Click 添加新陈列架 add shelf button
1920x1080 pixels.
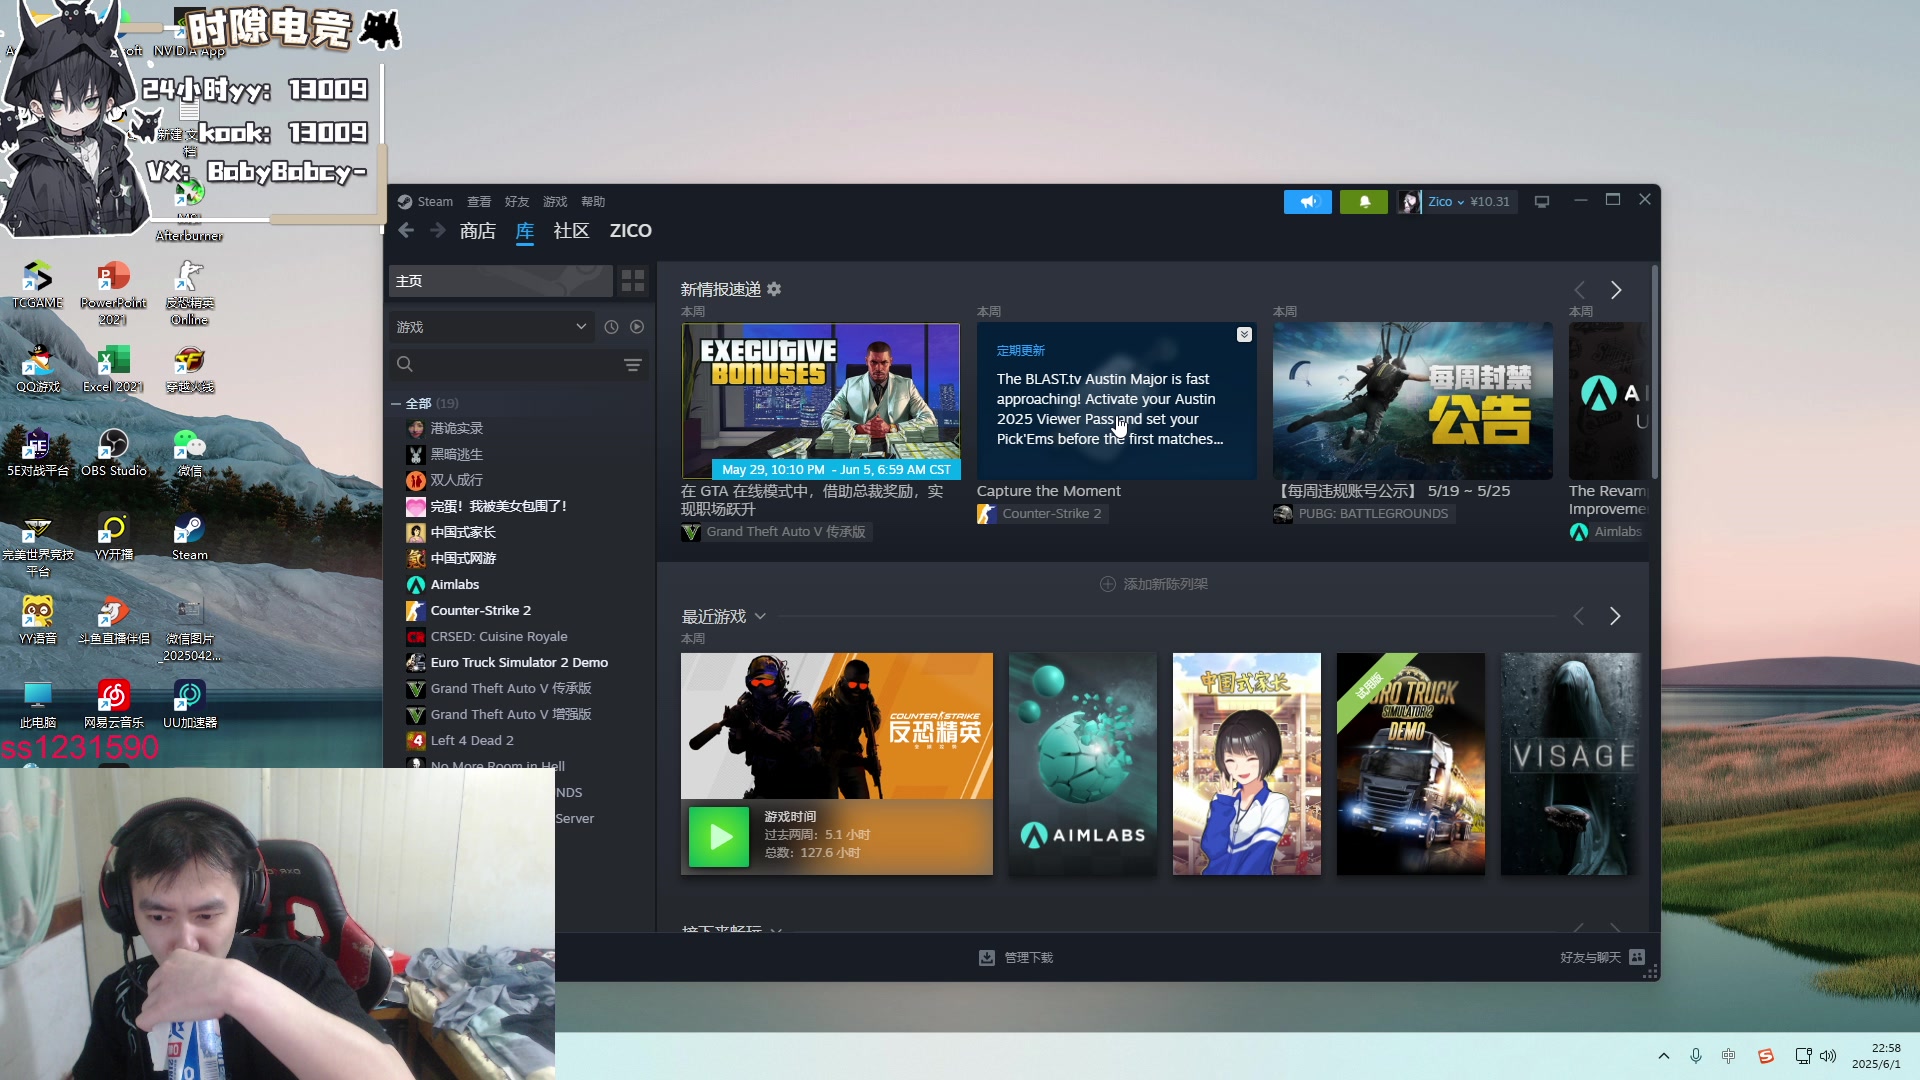[x=1153, y=584]
